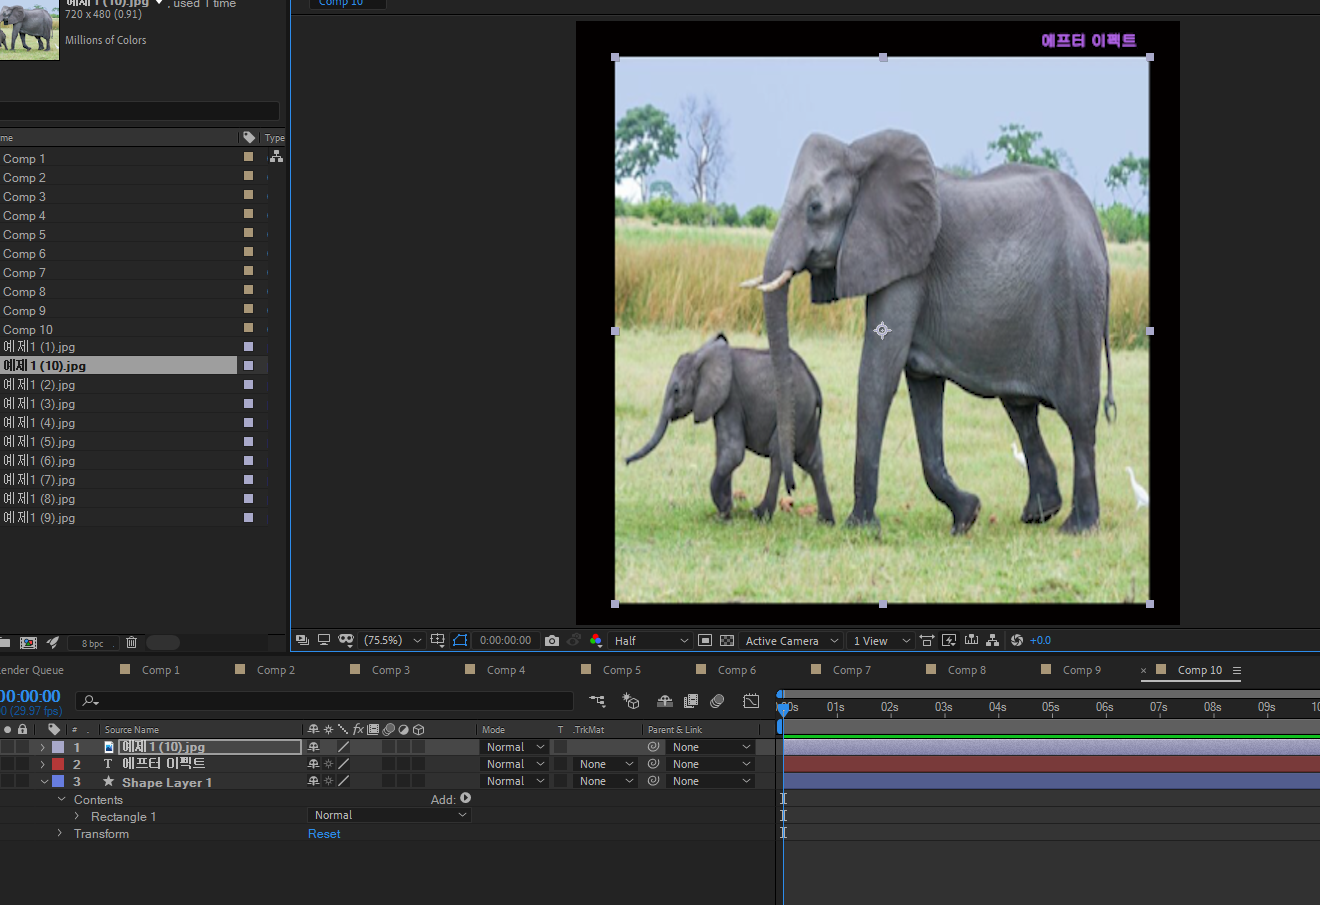The image size is (1320, 905).
Task: Toggle the transparency grid in the viewer
Action: [727, 641]
